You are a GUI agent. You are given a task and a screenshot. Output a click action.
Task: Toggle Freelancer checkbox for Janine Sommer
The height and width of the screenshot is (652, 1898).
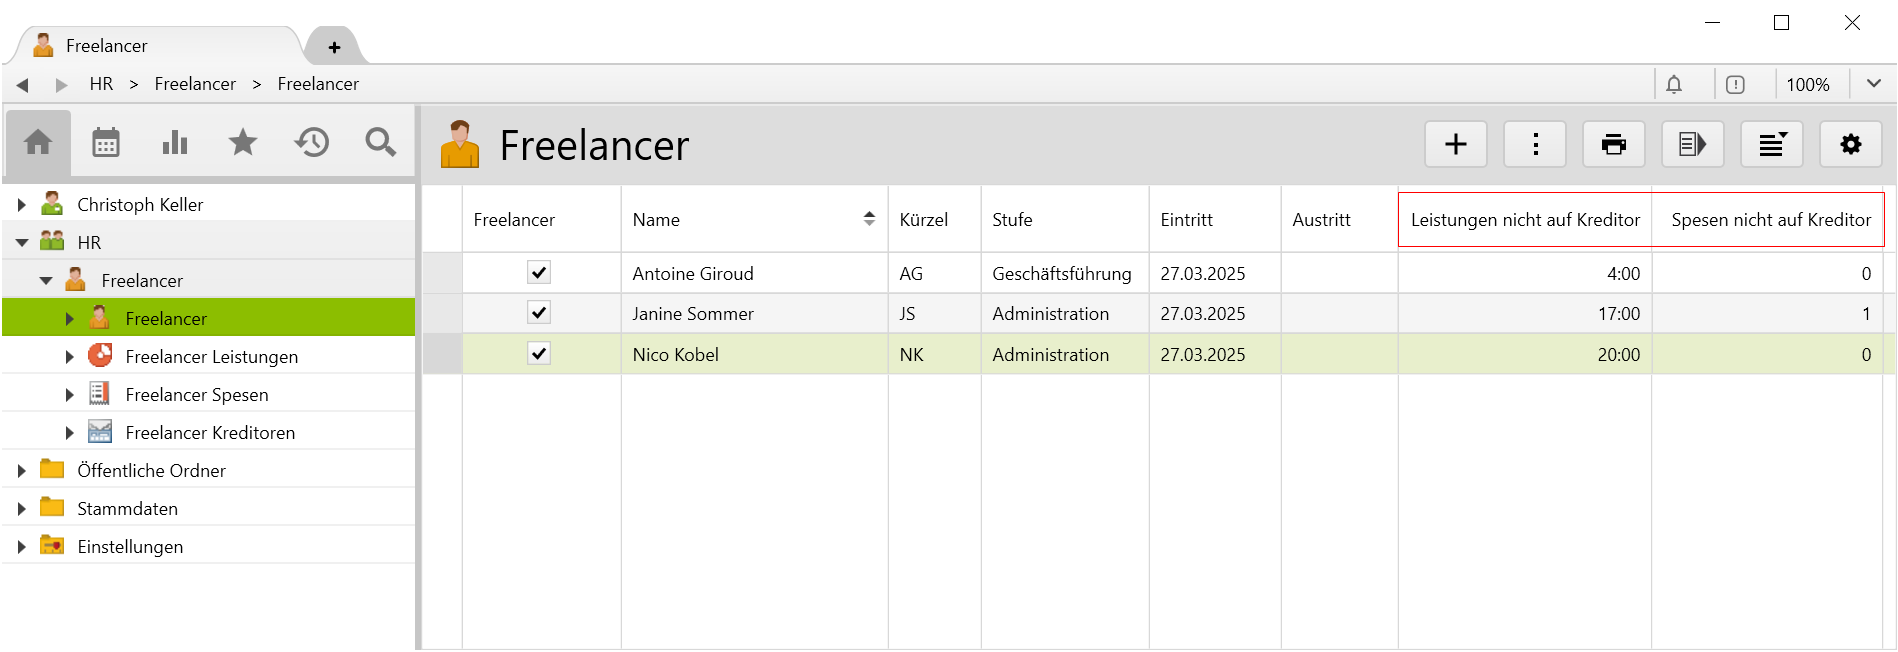click(x=539, y=313)
